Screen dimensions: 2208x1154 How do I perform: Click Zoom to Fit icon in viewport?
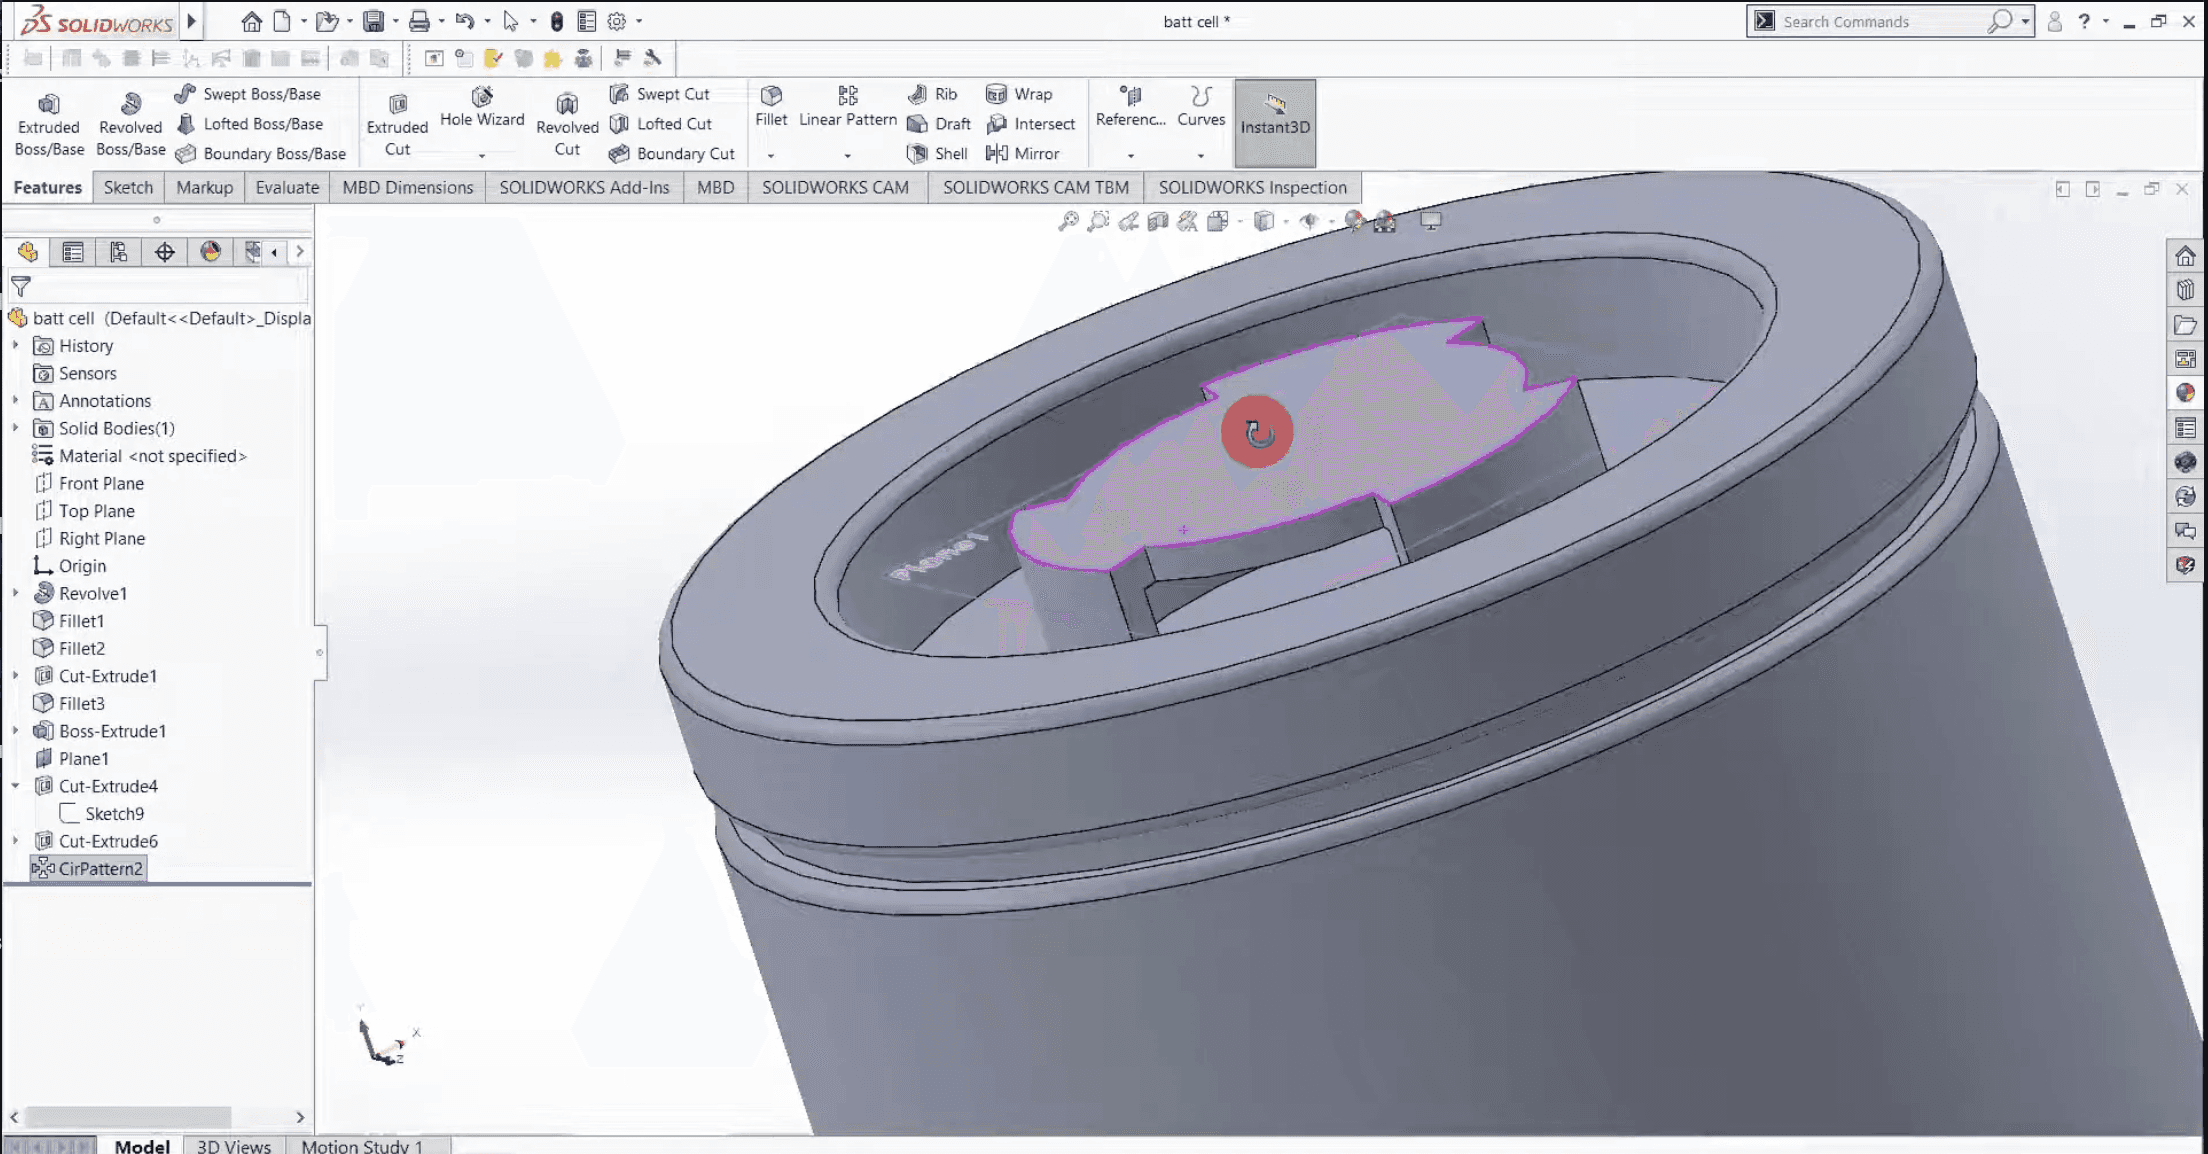(1068, 221)
